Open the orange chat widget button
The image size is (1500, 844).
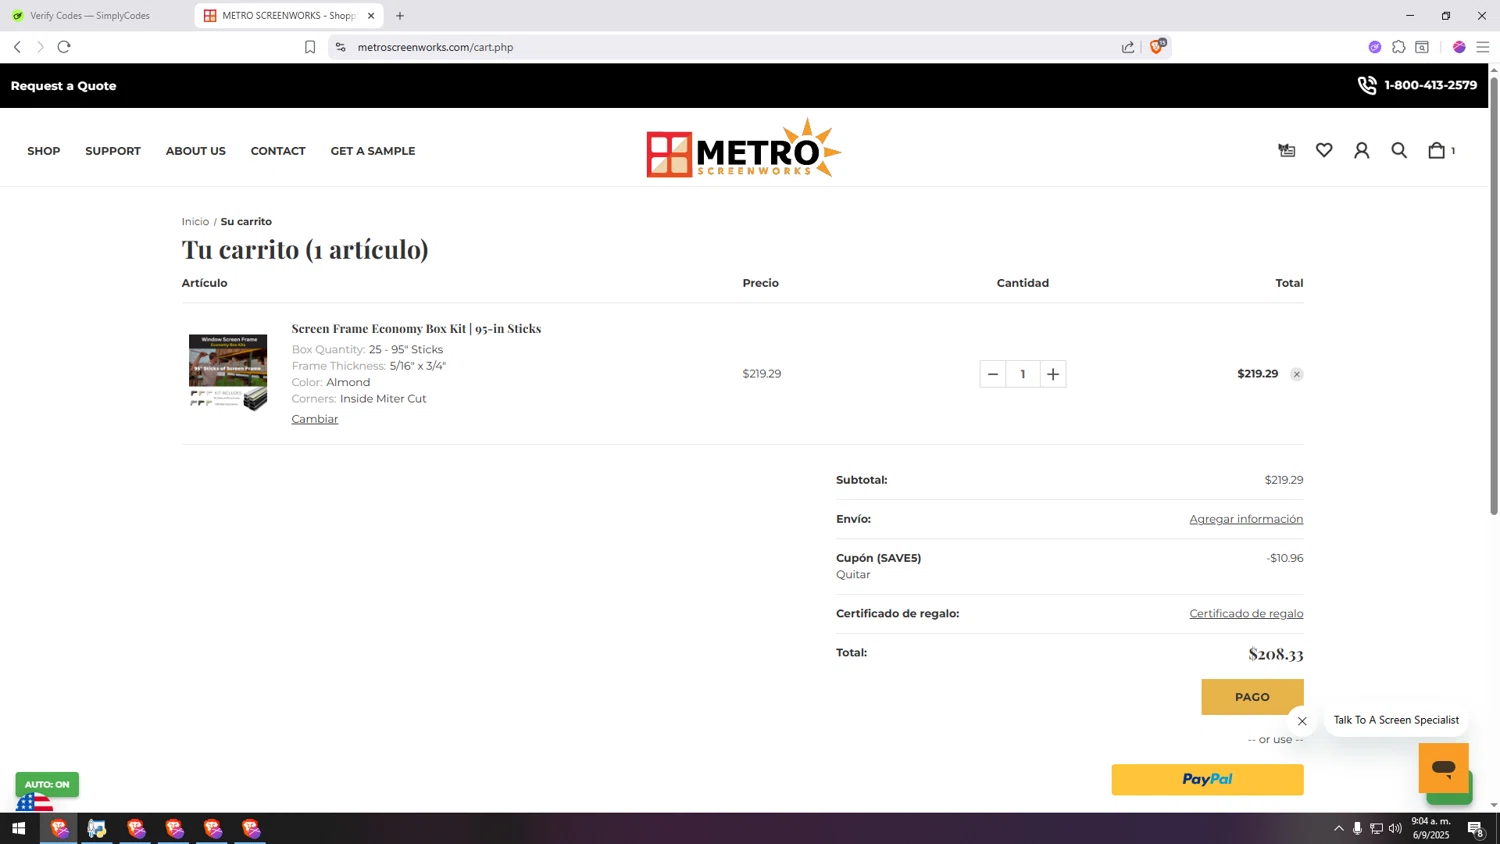pyautogui.click(x=1443, y=768)
